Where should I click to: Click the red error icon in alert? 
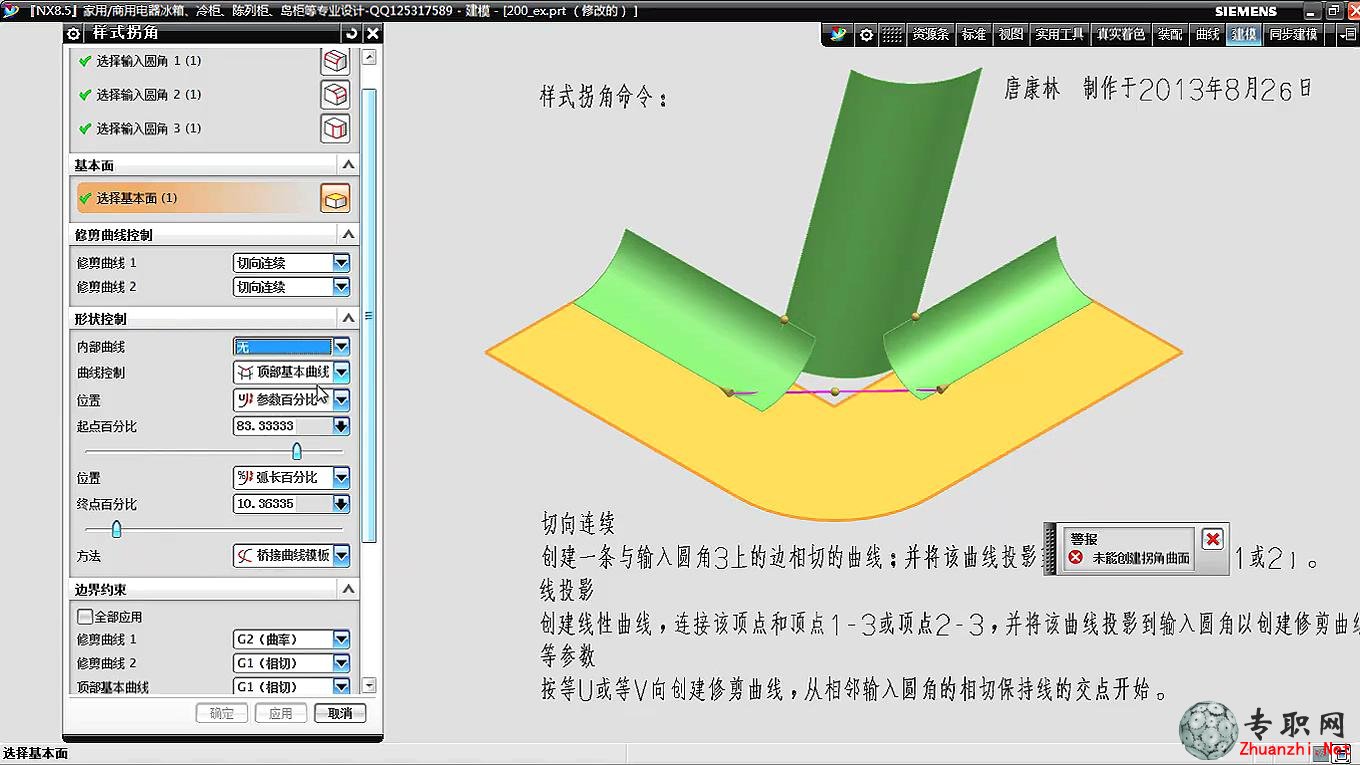pos(1076,558)
